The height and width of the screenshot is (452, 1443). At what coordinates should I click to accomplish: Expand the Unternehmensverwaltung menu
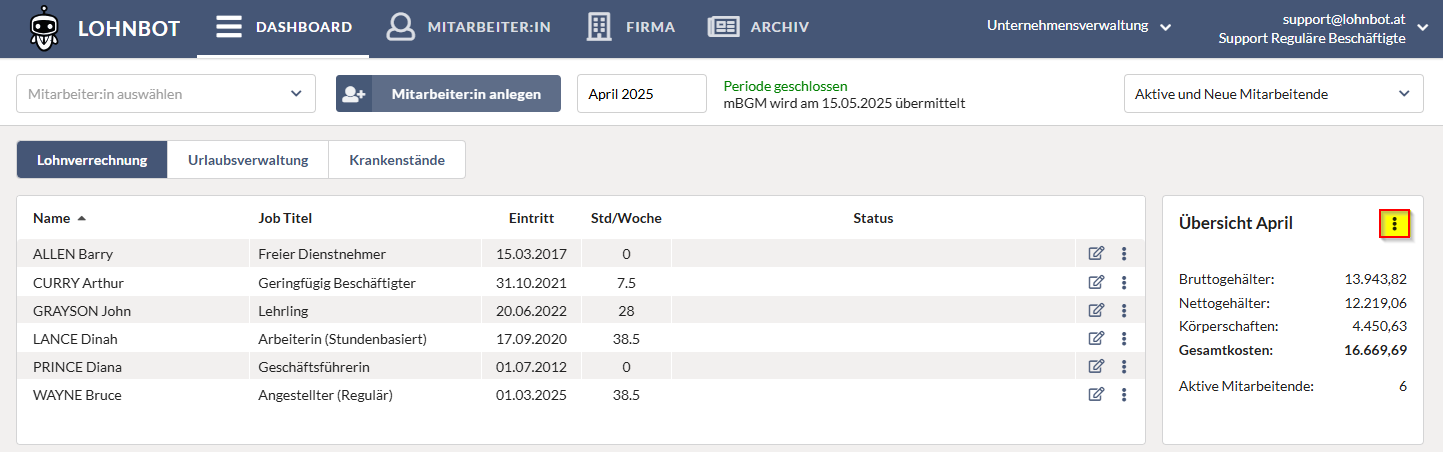[1079, 27]
